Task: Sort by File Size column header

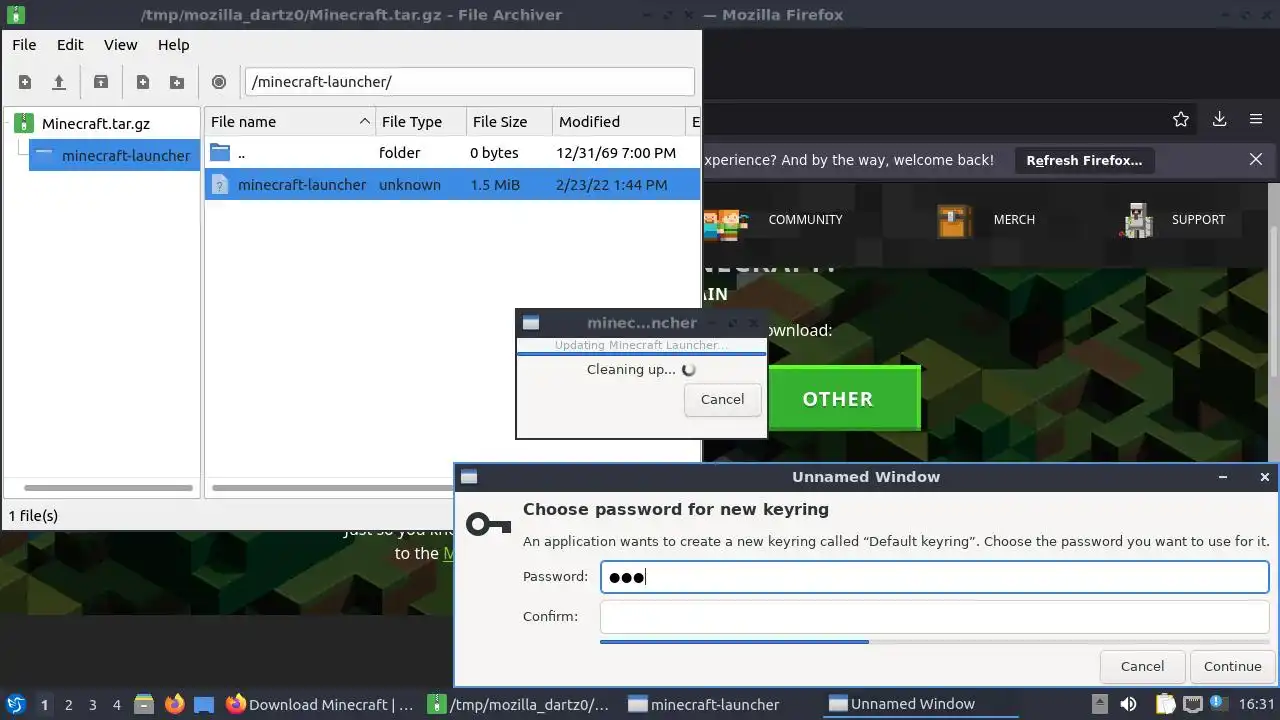Action: 509,121
